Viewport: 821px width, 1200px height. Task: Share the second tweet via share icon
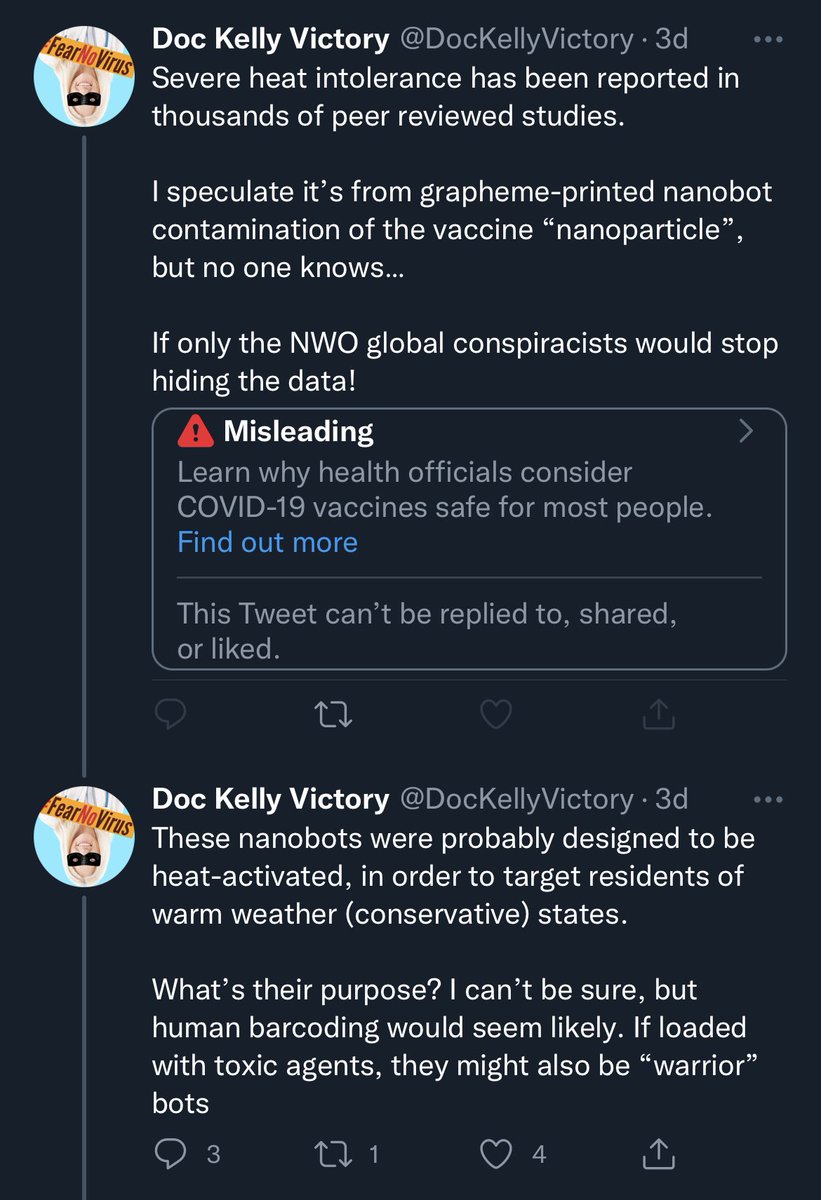point(658,1154)
